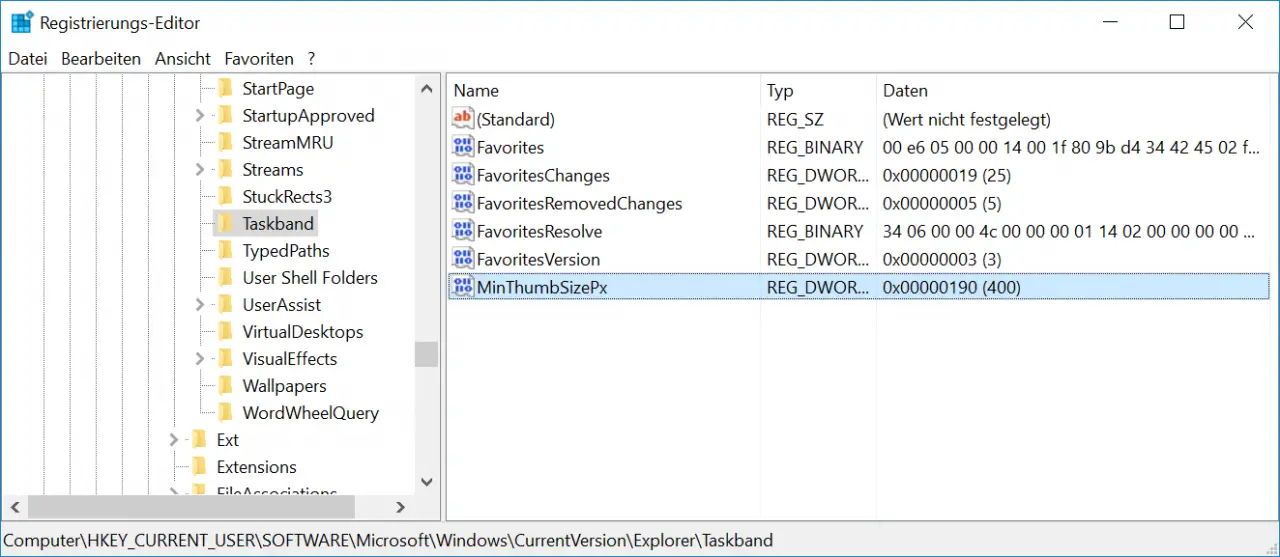Open the Favoriten menu
The image size is (1280, 557).
pos(259,59)
